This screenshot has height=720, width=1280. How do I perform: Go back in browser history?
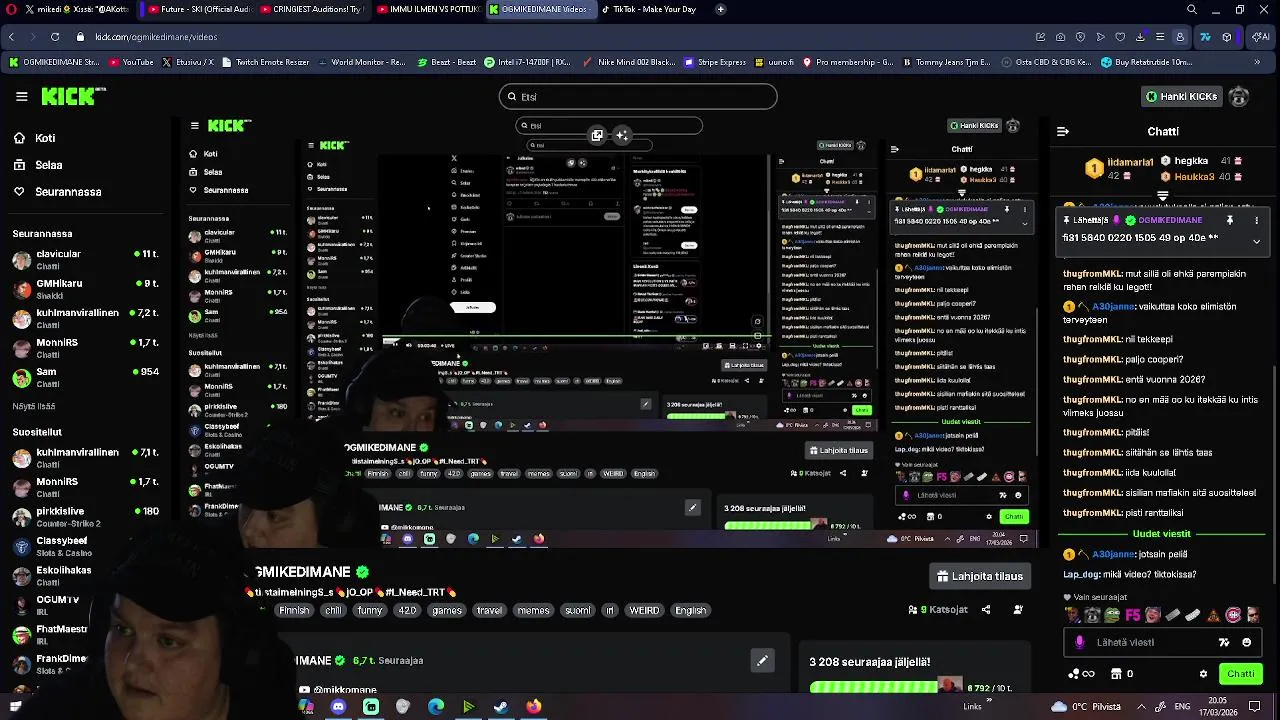[x=11, y=37]
